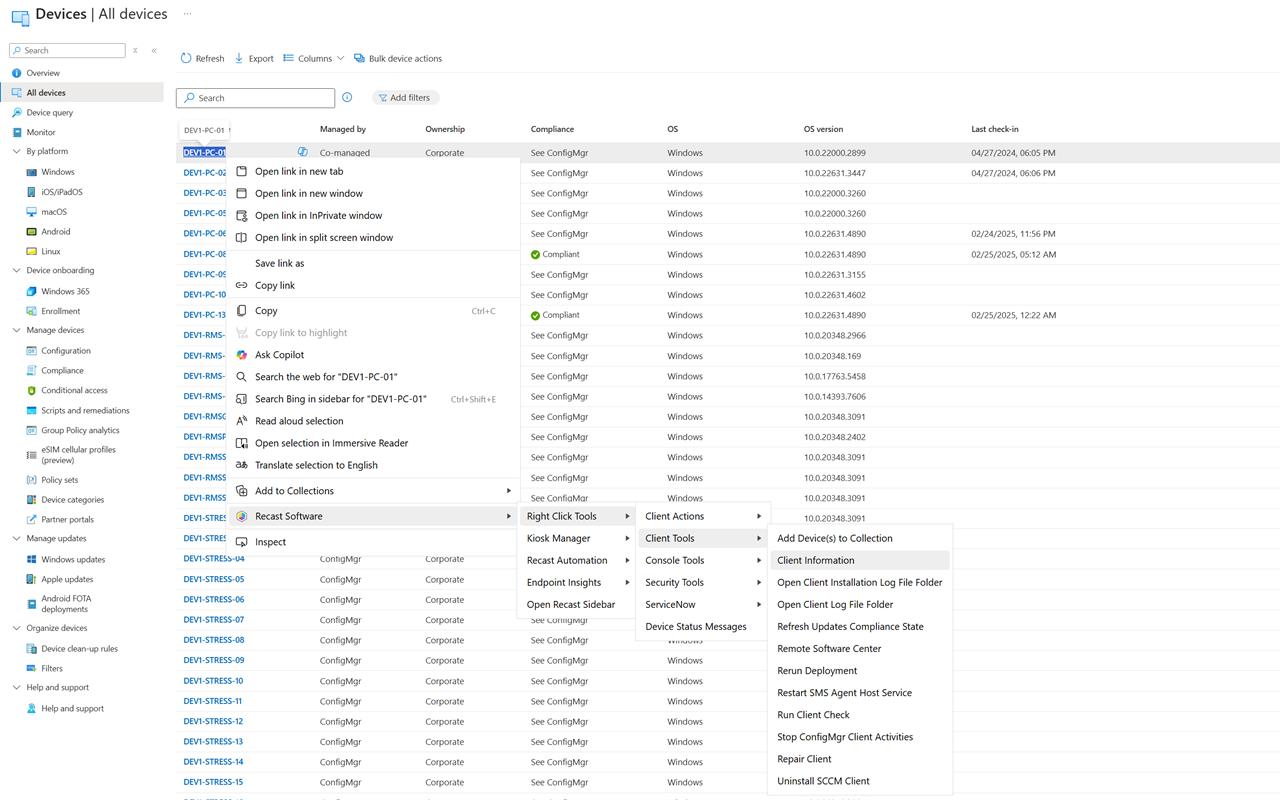Open the Kiosk Manager submenu

pyautogui.click(x=578, y=538)
